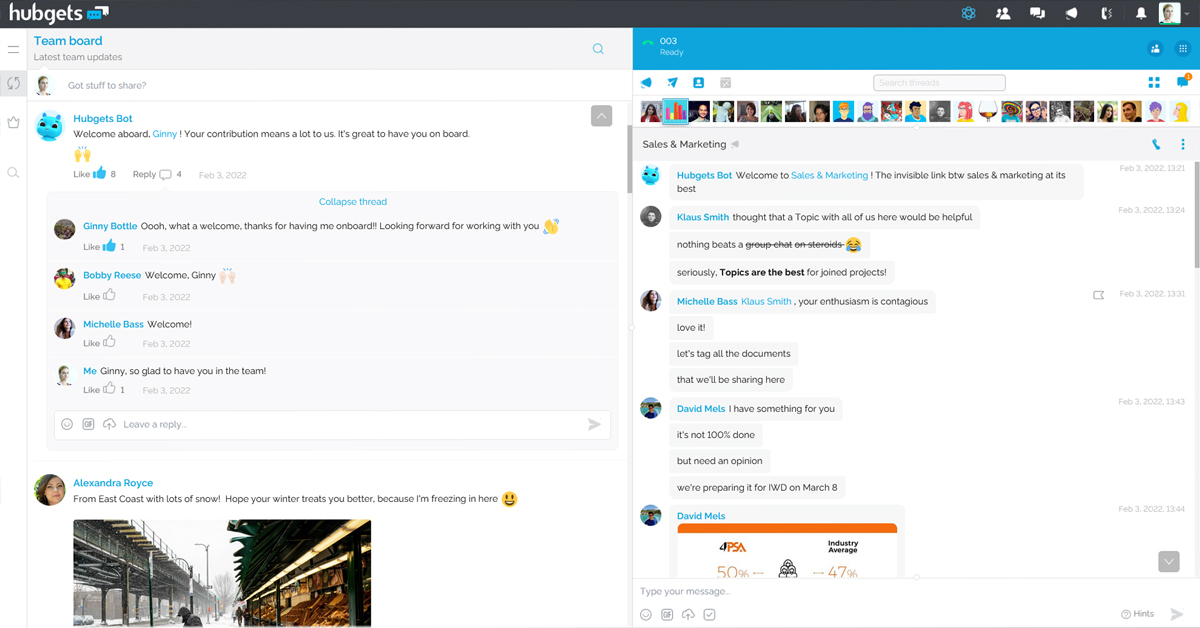The height and width of the screenshot is (628, 1200).
Task: Open the hamburger menu in the left sidebar
Action: click(x=13, y=49)
